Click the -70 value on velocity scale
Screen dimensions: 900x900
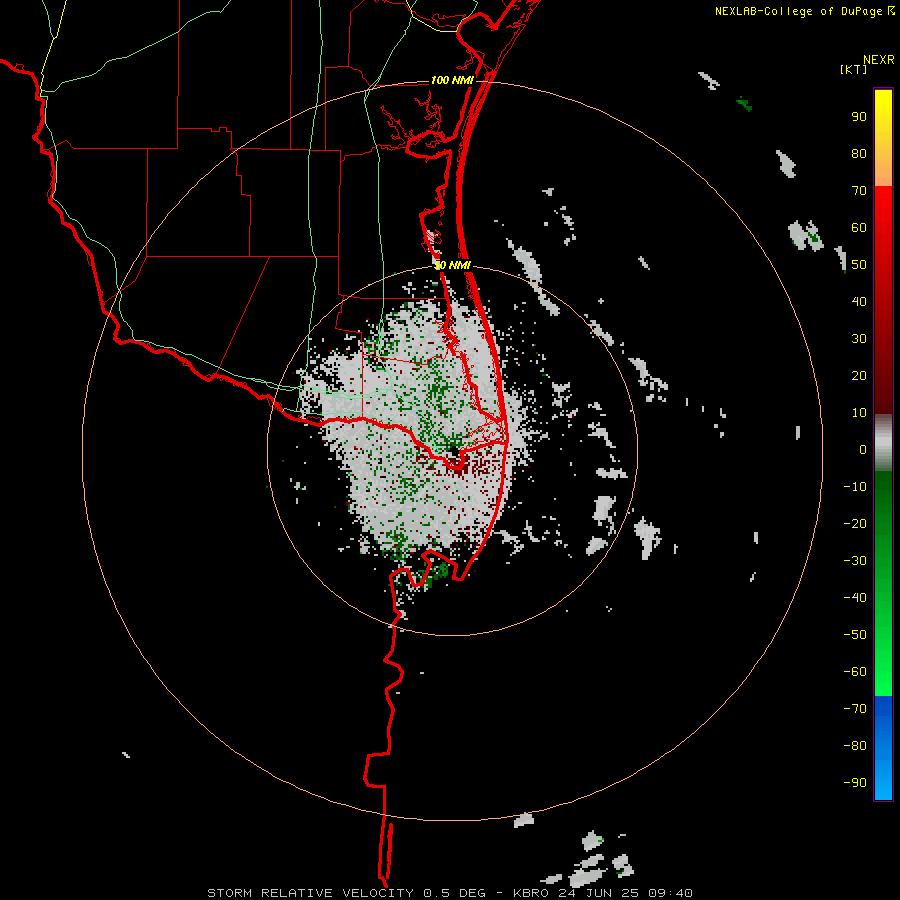pyautogui.click(x=855, y=709)
